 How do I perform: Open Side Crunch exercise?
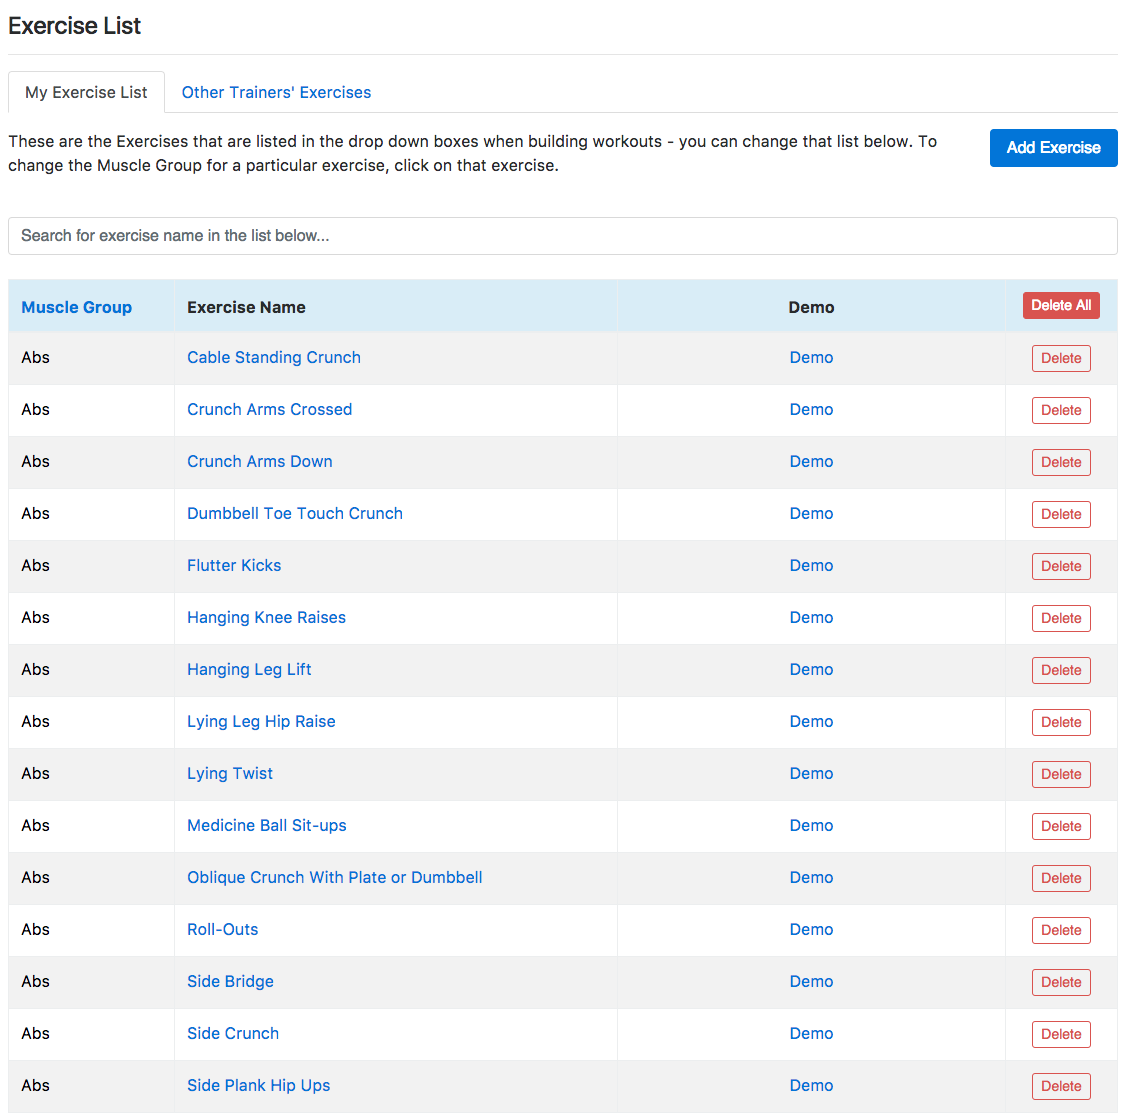[x=233, y=1033]
